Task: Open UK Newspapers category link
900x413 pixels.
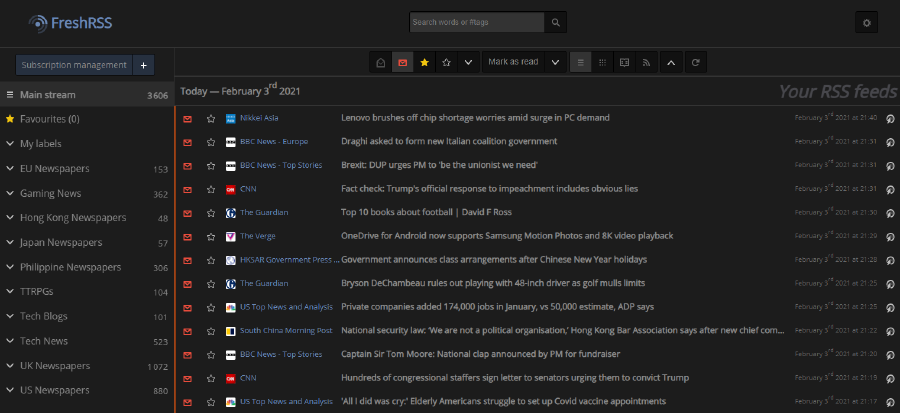Action: click(55, 365)
